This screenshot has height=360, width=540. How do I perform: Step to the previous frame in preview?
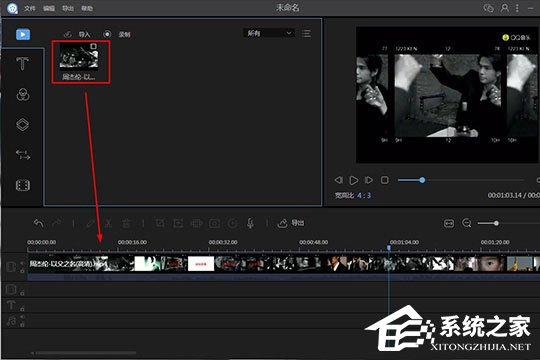point(339,180)
